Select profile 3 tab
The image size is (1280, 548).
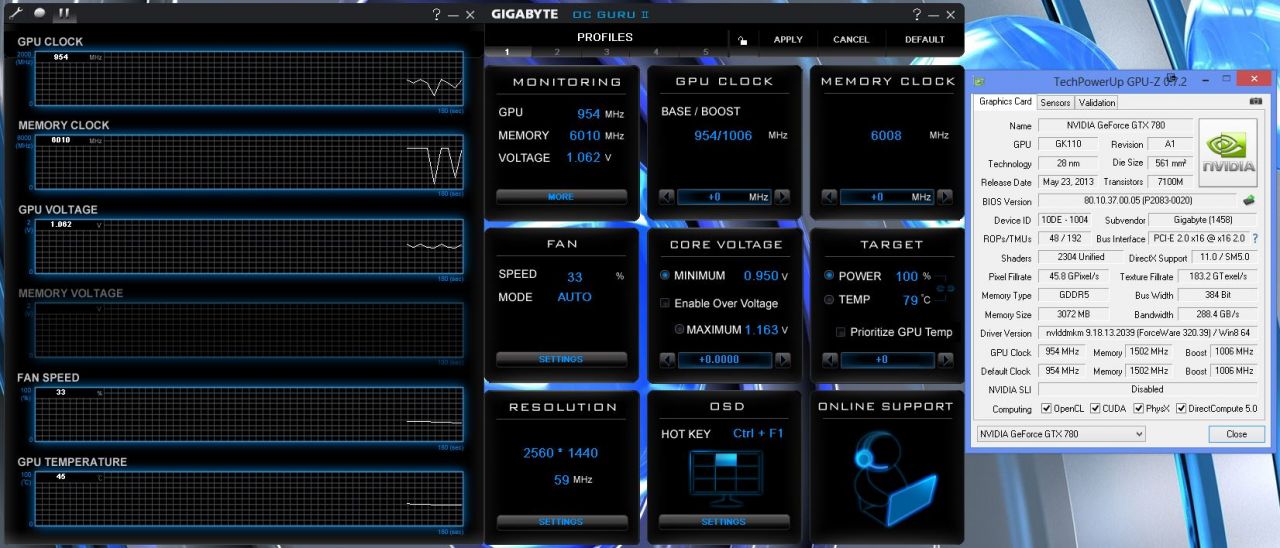pyautogui.click(x=606, y=52)
